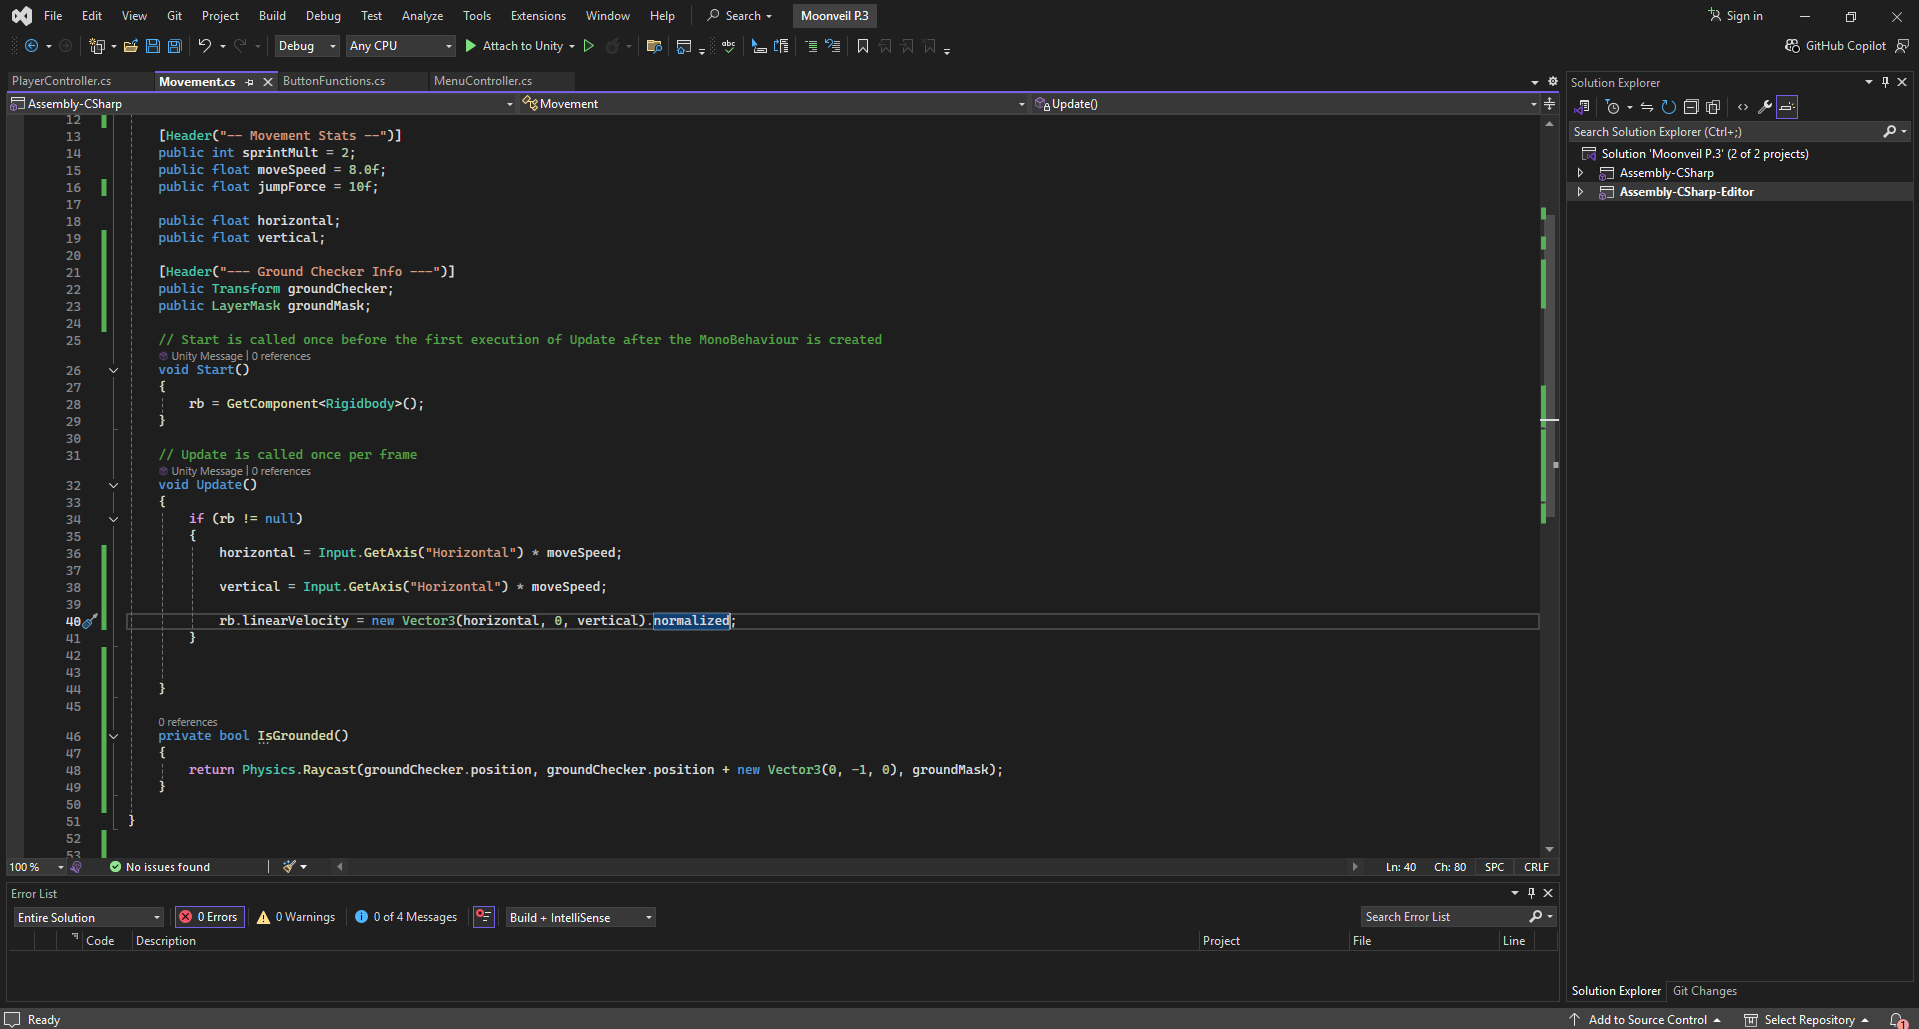Toggle the 0 of 4 Messages filter
Image resolution: width=1919 pixels, height=1029 pixels.
[x=406, y=917]
